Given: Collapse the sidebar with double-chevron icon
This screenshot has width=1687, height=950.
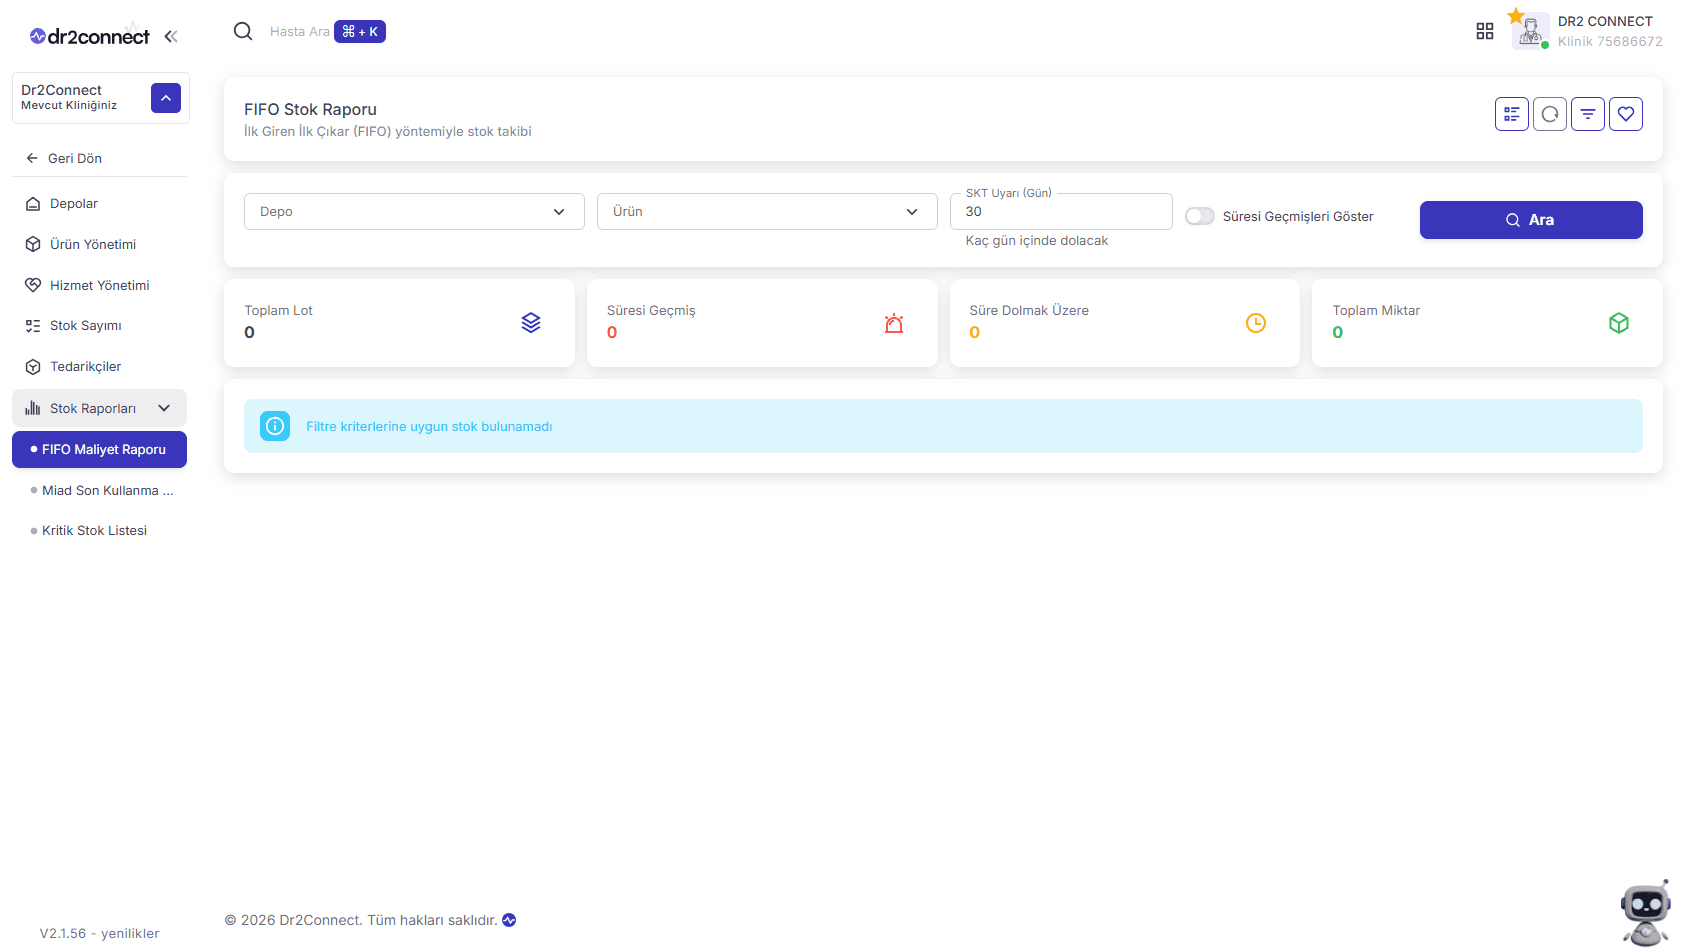Looking at the screenshot, I should pos(171,36).
